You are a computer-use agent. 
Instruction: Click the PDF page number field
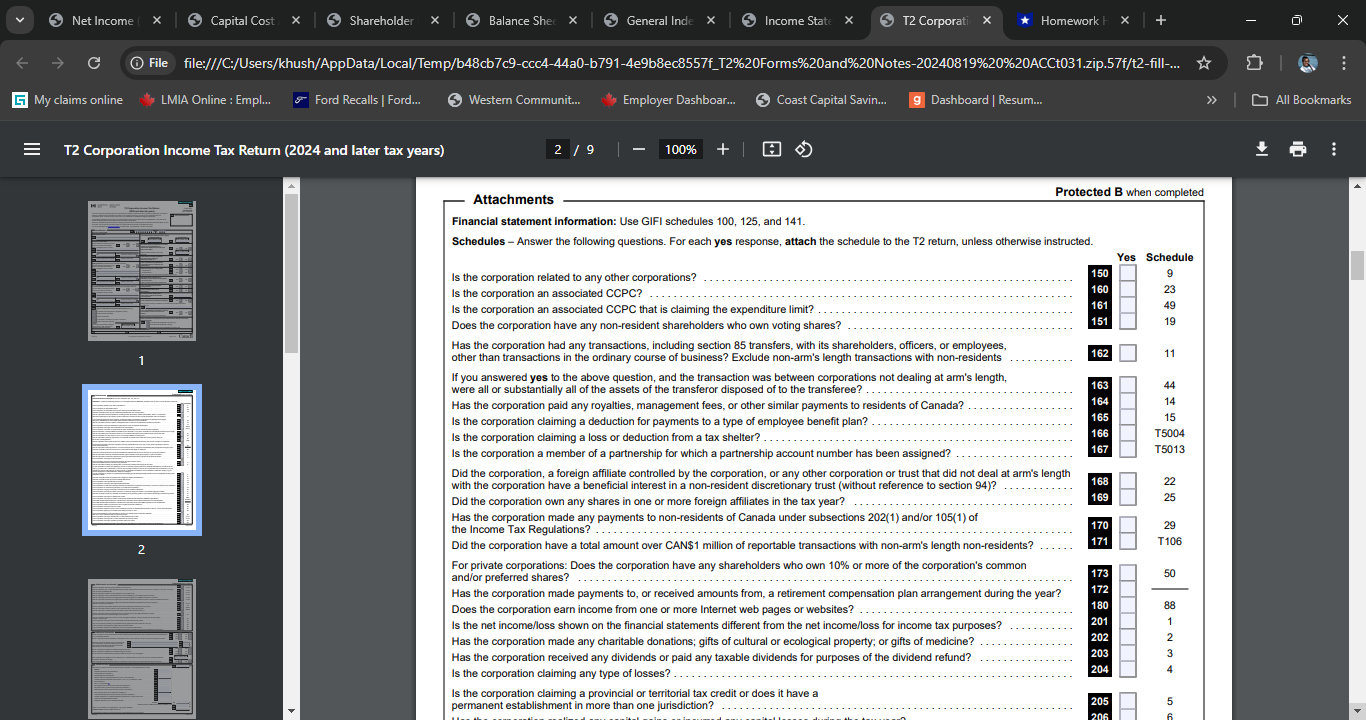click(559, 149)
